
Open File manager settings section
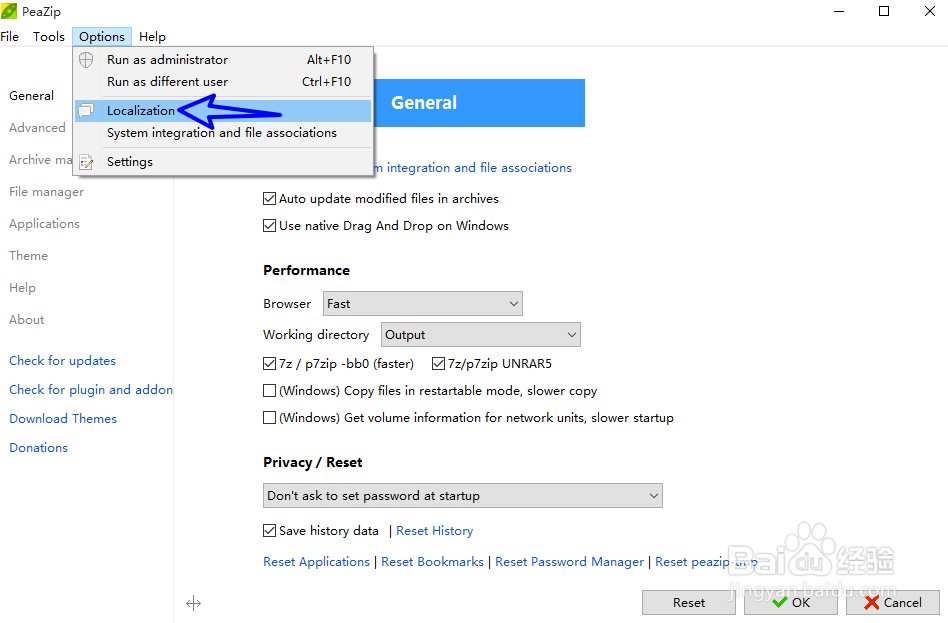click(x=47, y=192)
